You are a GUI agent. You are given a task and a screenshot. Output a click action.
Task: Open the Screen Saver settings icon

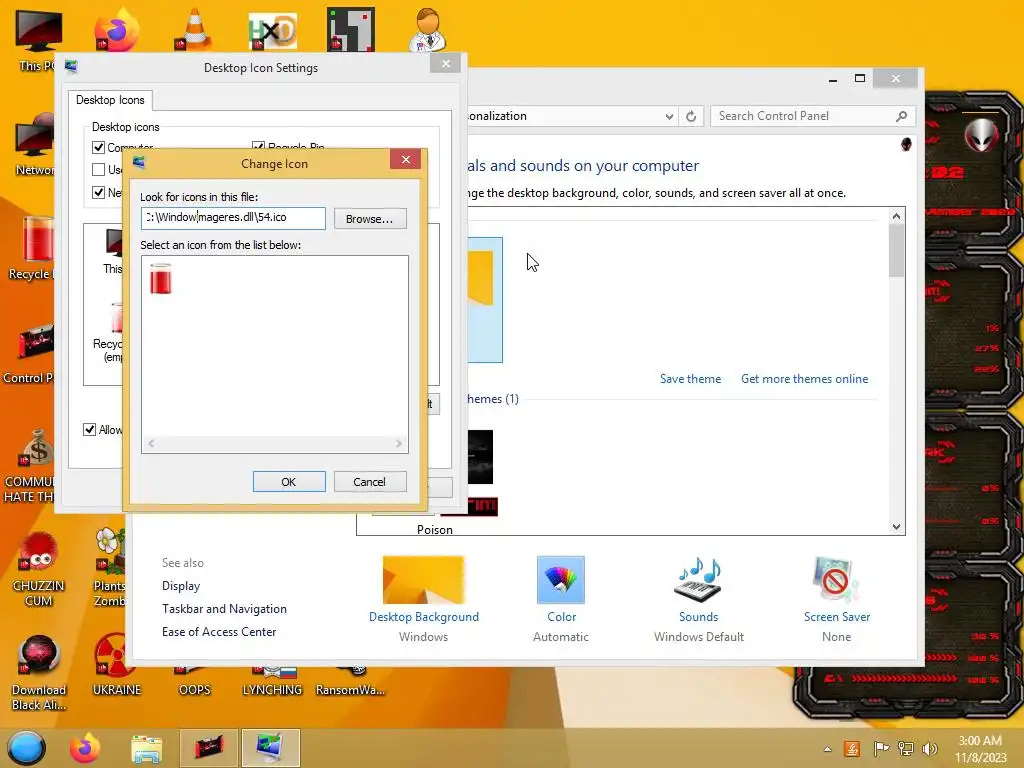pos(836,580)
